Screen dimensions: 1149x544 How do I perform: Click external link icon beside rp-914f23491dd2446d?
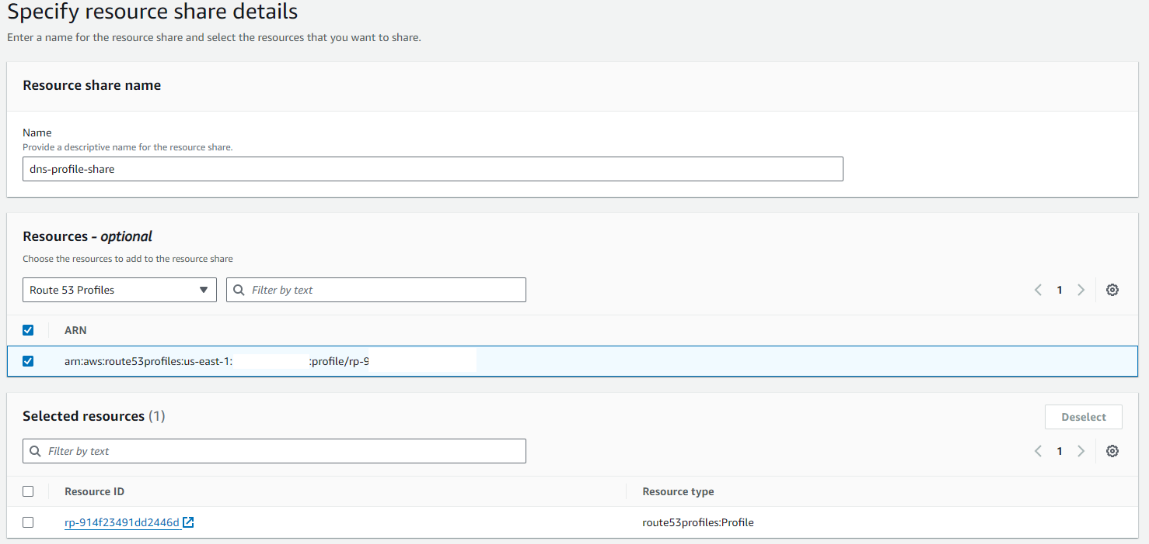[x=188, y=522]
